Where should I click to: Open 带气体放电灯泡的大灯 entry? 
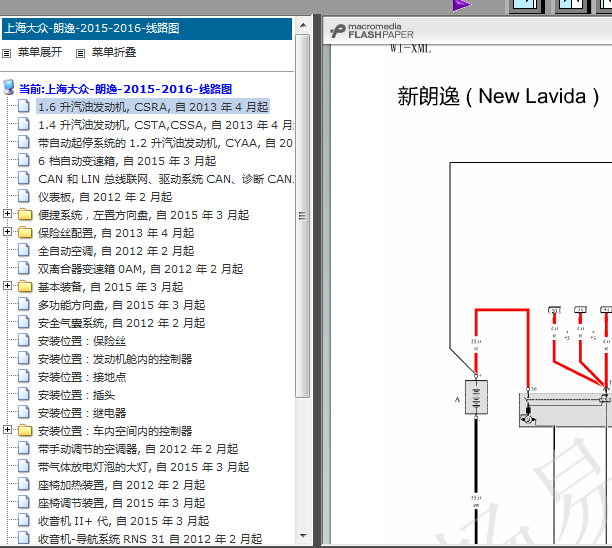coord(143,466)
